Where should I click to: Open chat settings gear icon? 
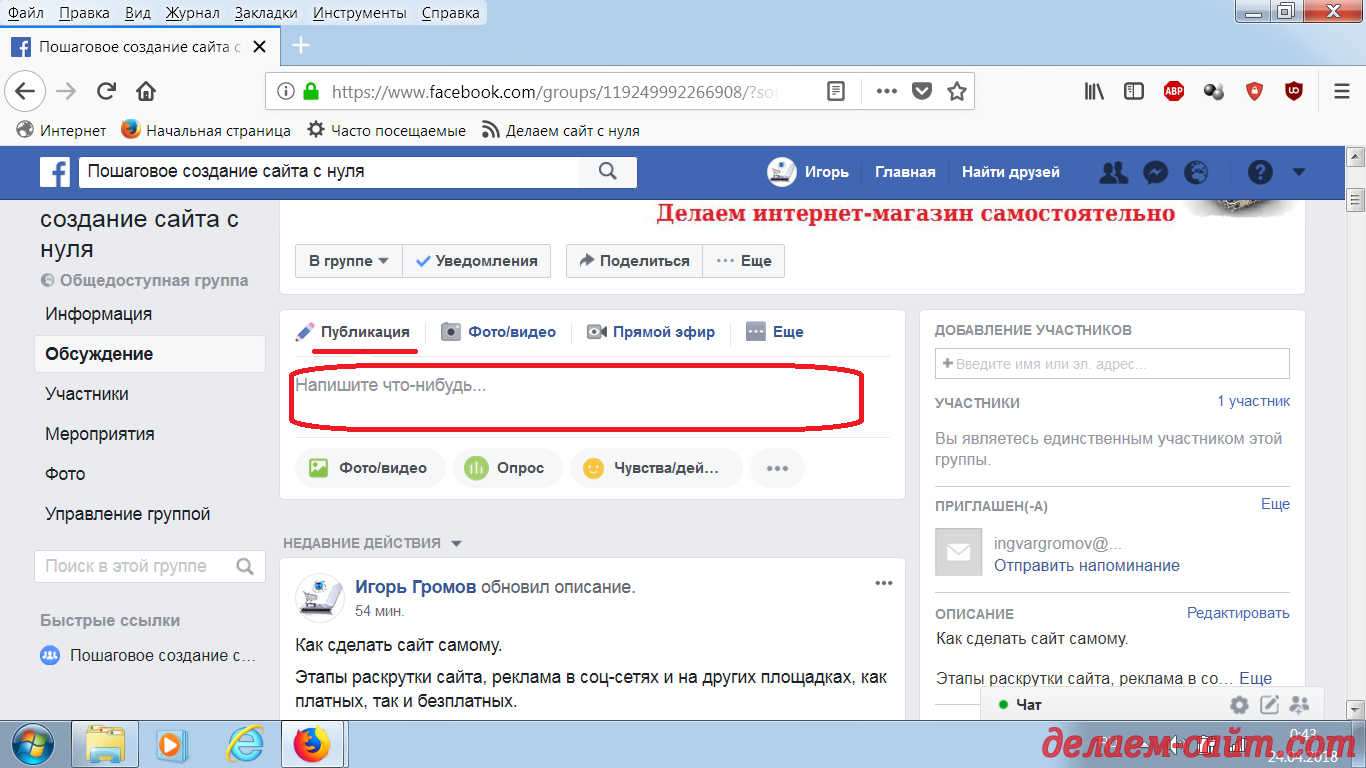[1239, 705]
